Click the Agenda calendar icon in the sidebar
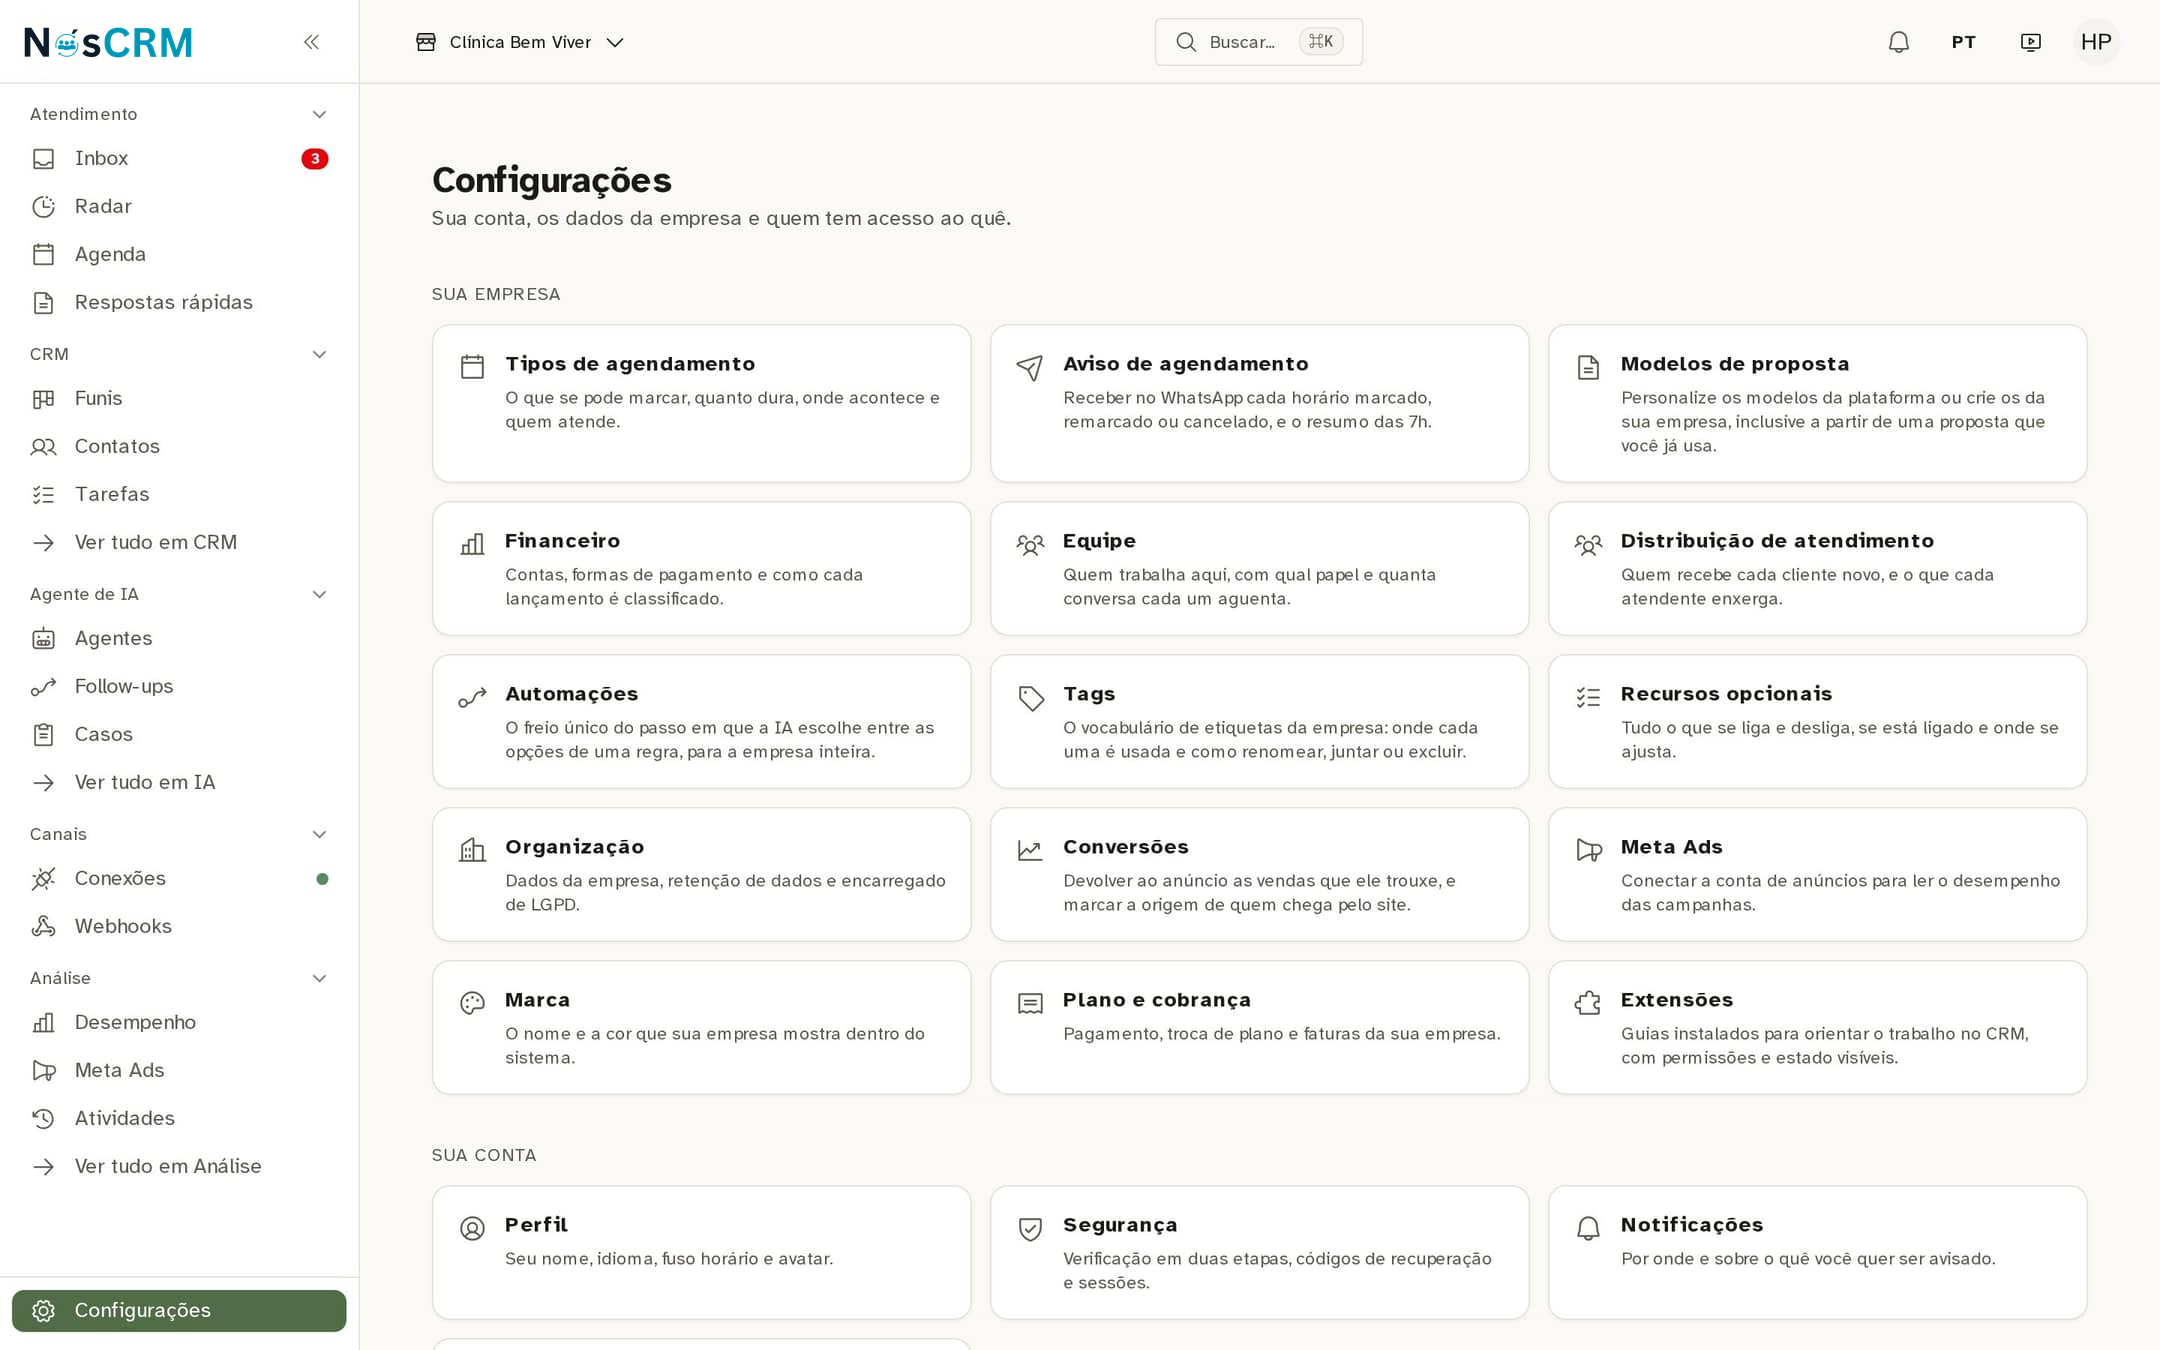 [x=43, y=255]
